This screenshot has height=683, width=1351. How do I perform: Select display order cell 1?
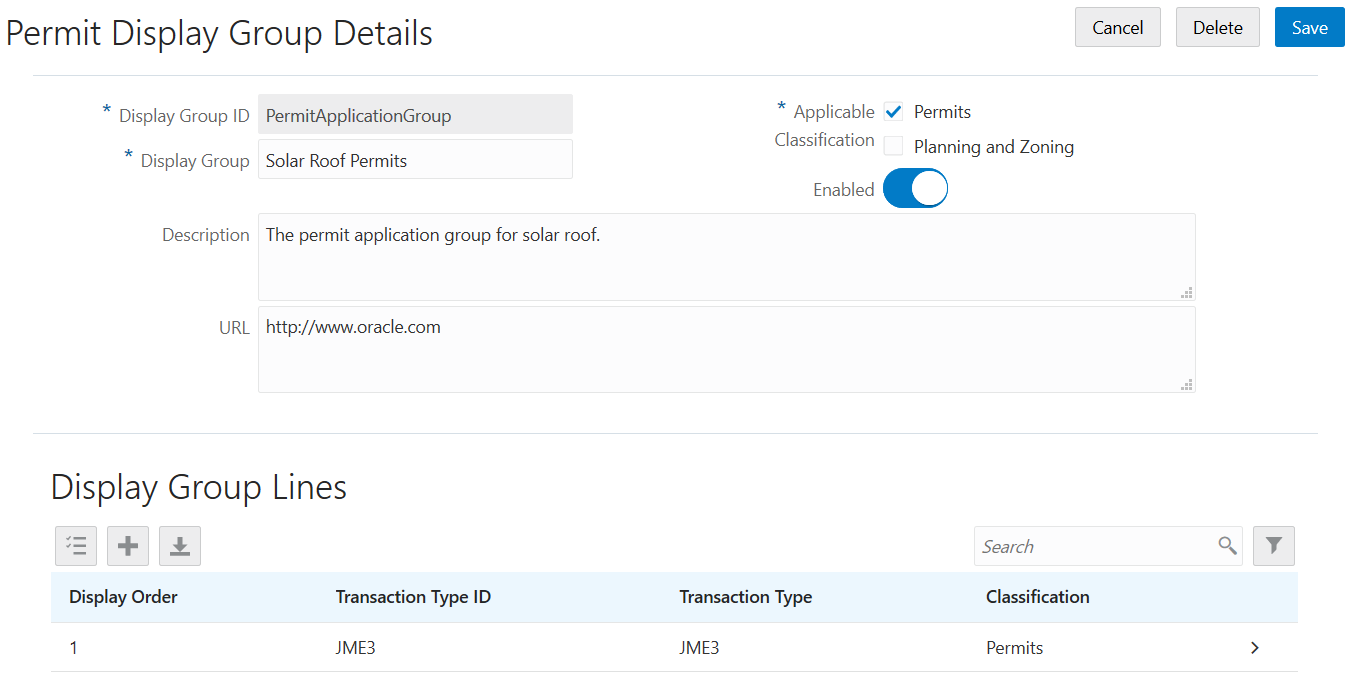[73, 648]
